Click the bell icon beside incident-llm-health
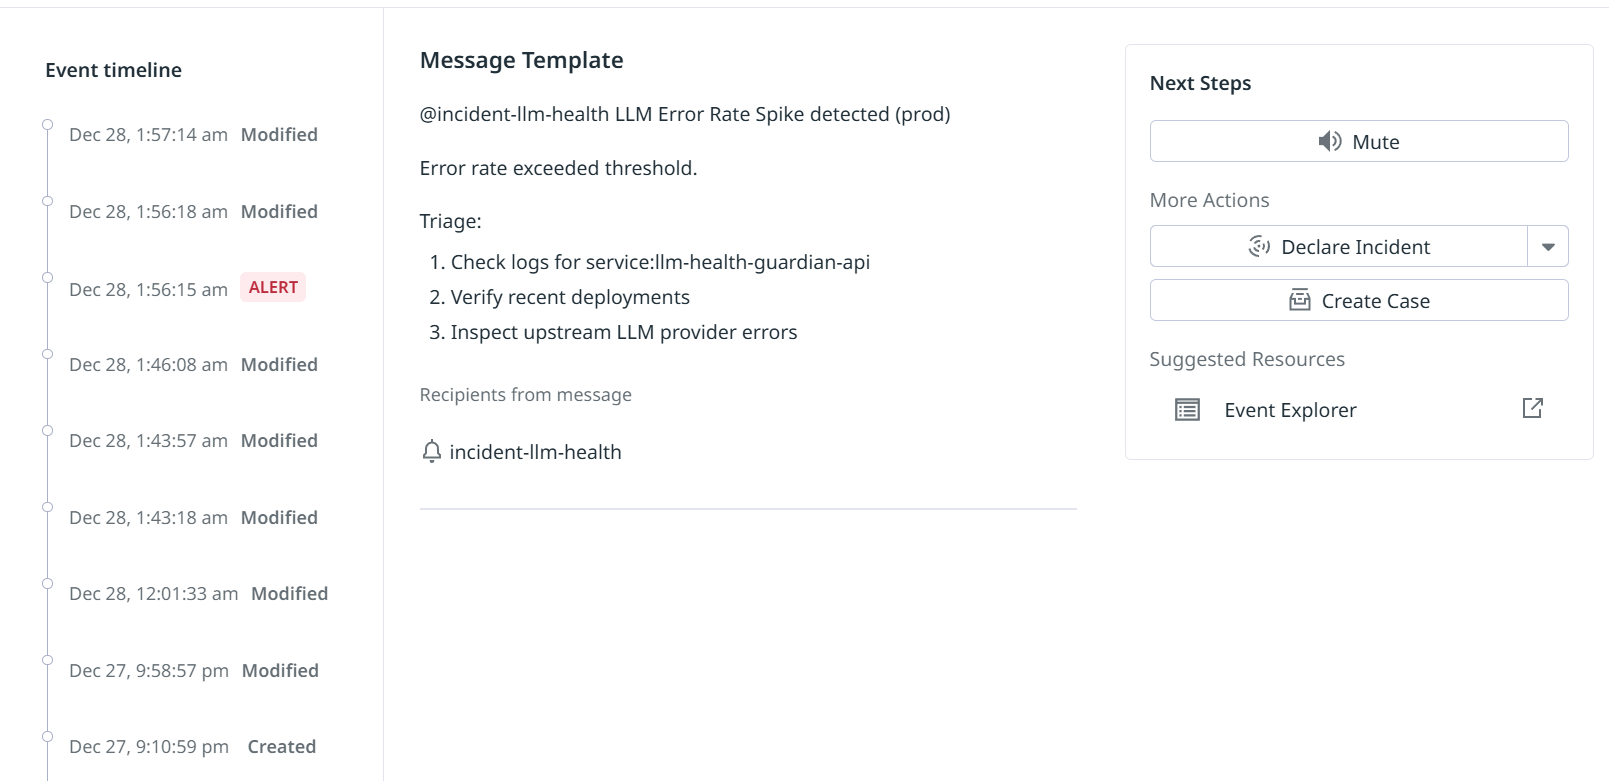The image size is (1609, 781). coord(431,452)
